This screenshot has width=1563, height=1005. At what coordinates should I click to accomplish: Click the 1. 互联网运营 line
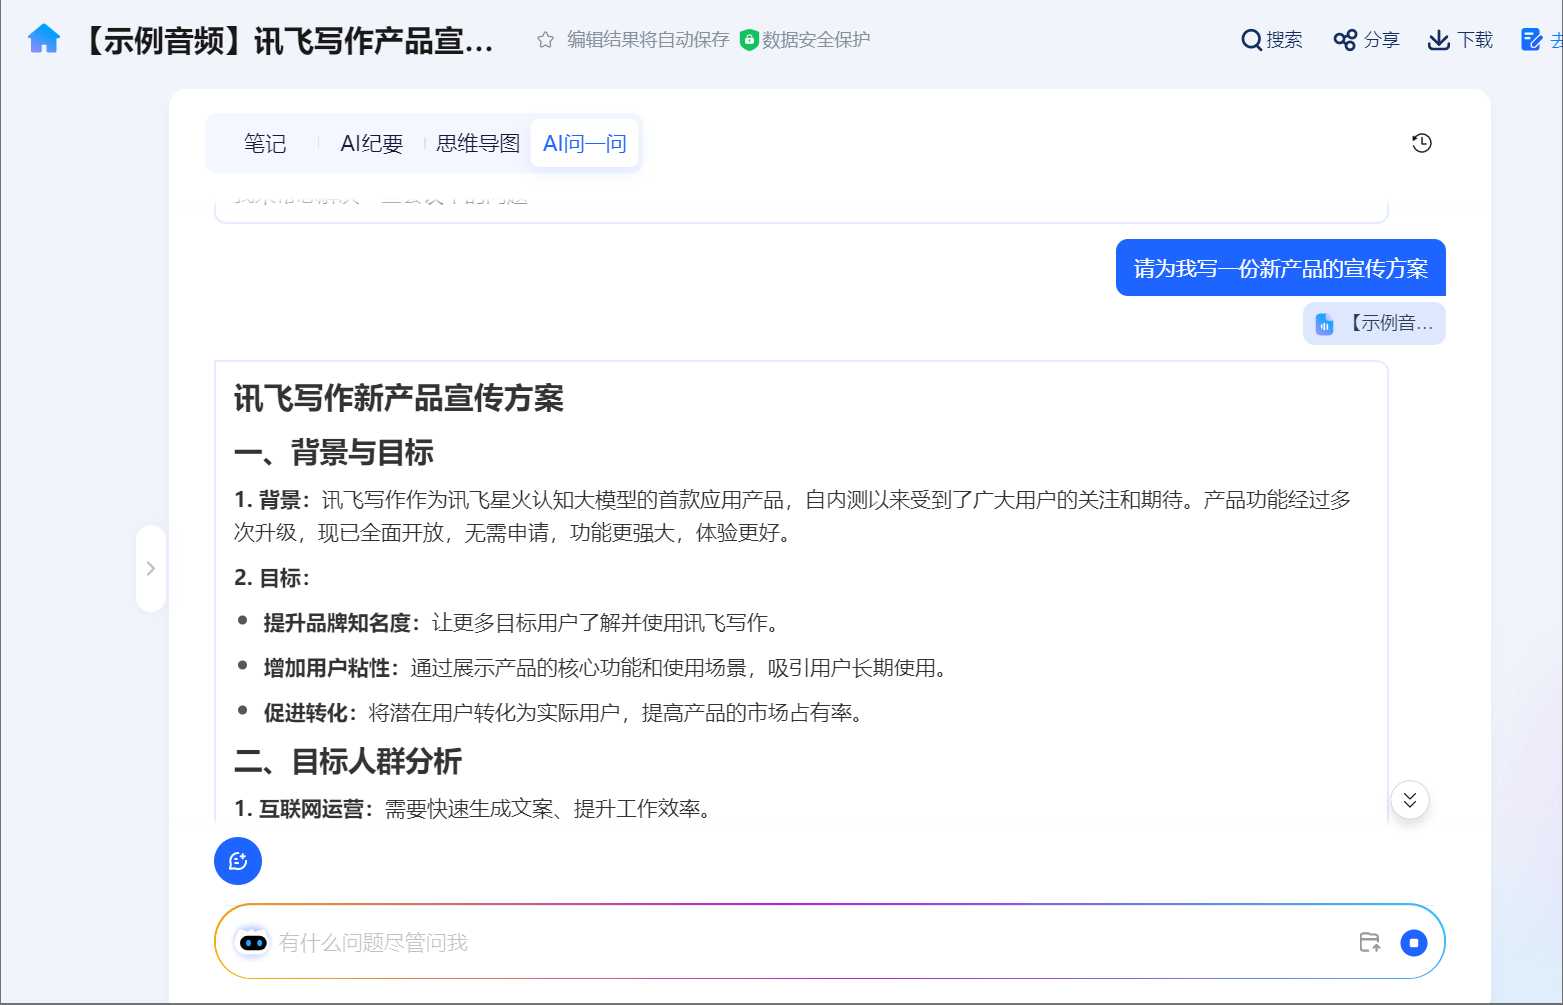click(475, 808)
